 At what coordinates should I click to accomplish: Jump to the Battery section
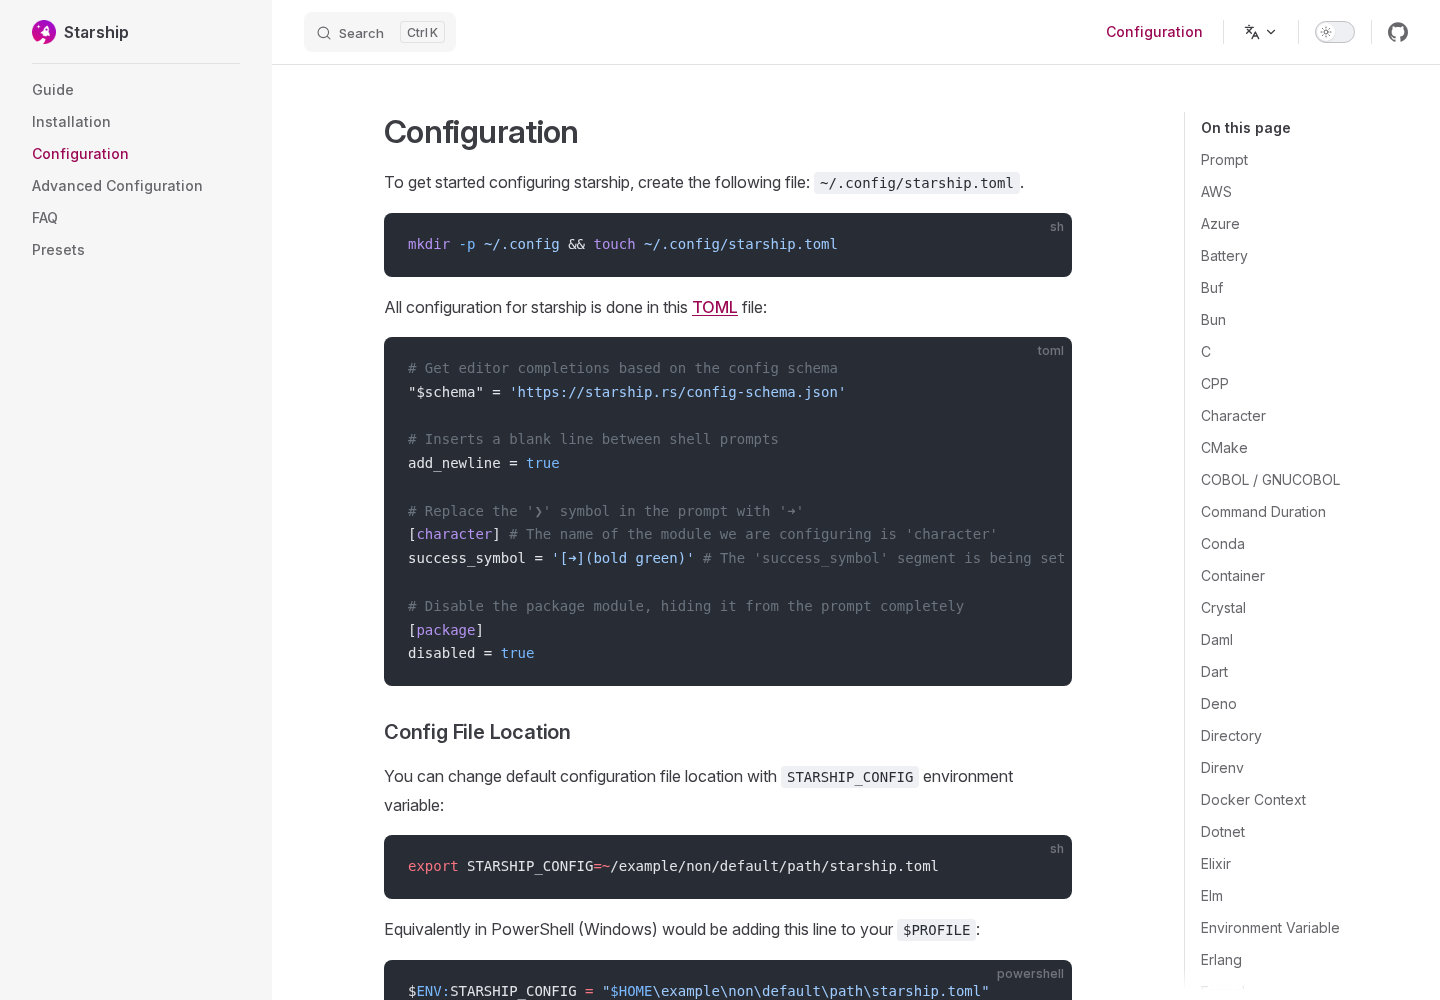[x=1224, y=256]
